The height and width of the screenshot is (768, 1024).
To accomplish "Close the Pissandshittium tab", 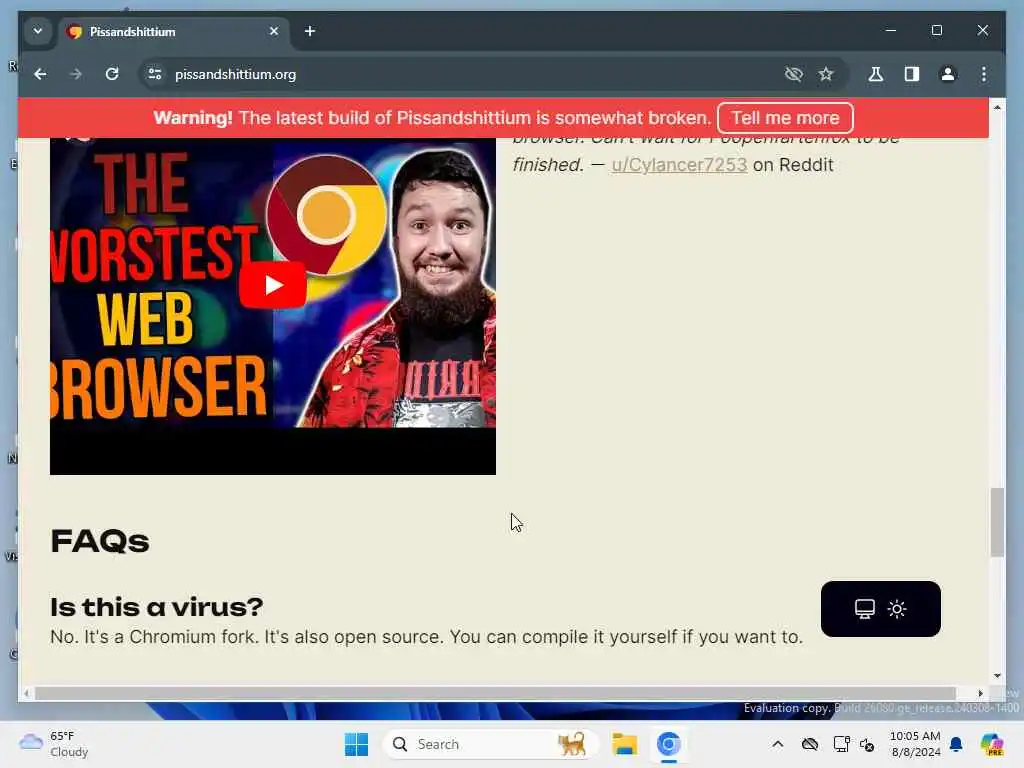I will 274,31.
